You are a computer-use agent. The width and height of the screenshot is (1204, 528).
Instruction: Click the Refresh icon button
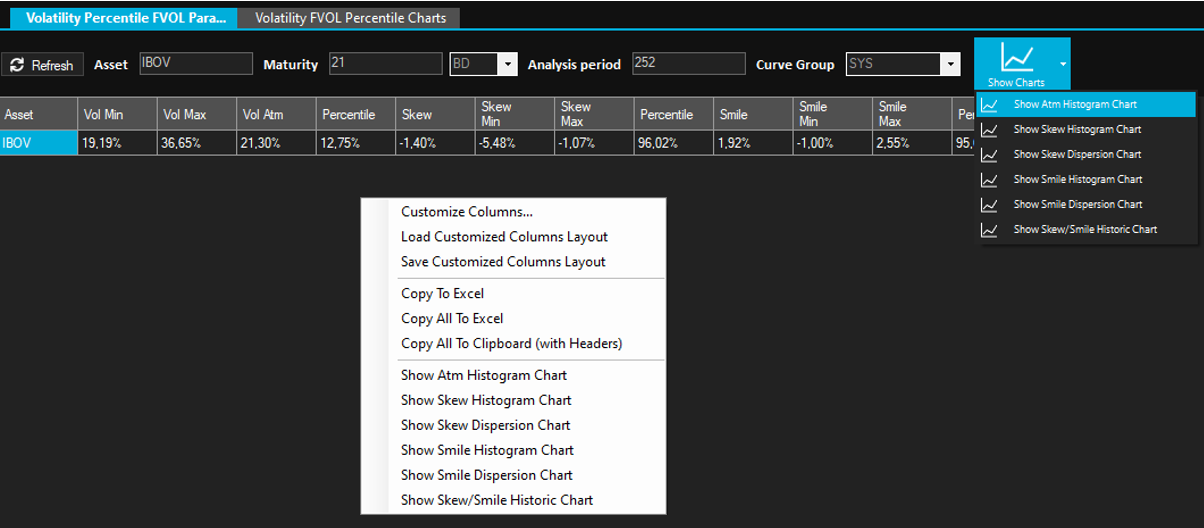pos(17,65)
